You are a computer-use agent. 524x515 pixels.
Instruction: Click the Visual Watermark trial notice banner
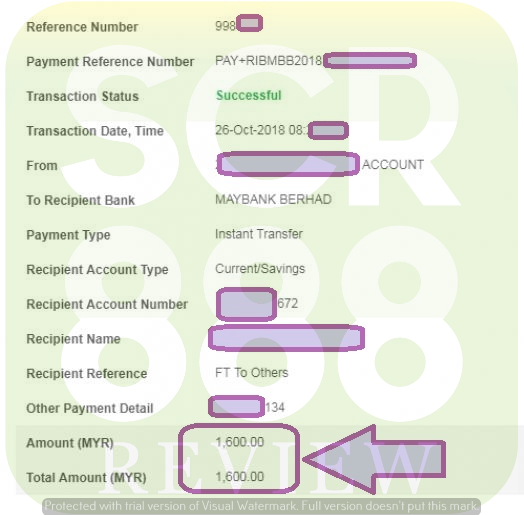click(262, 506)
